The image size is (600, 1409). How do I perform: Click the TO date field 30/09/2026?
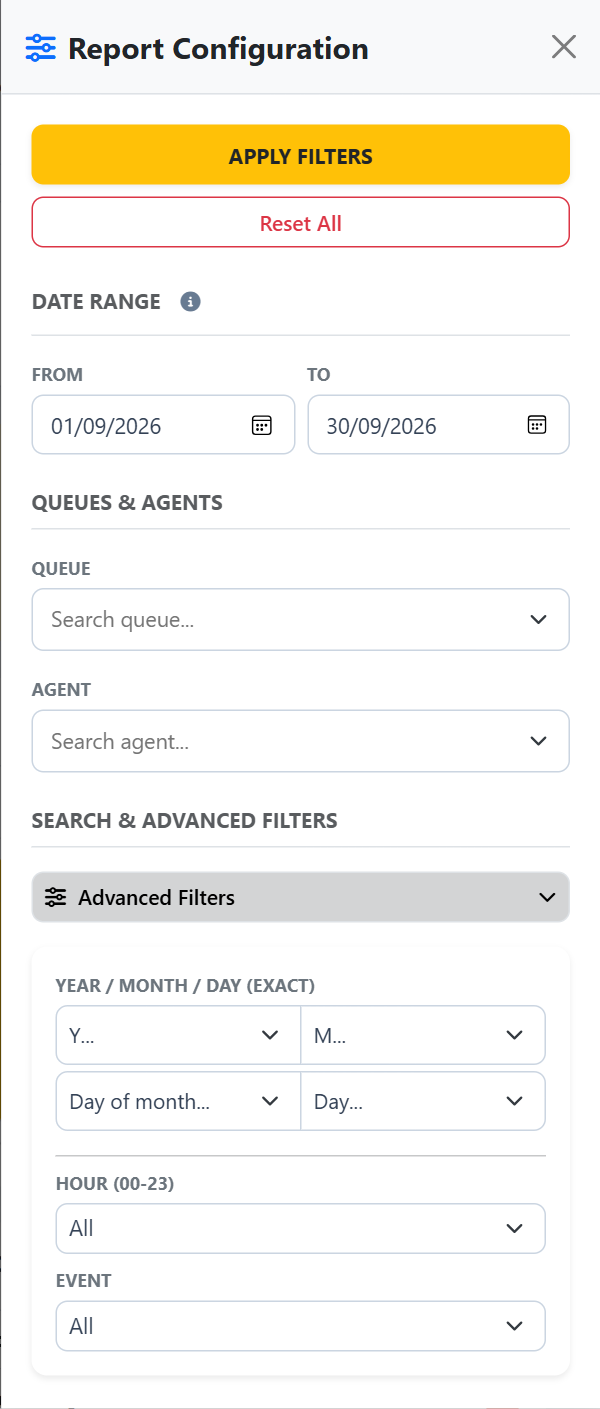[x=439, y=425]
